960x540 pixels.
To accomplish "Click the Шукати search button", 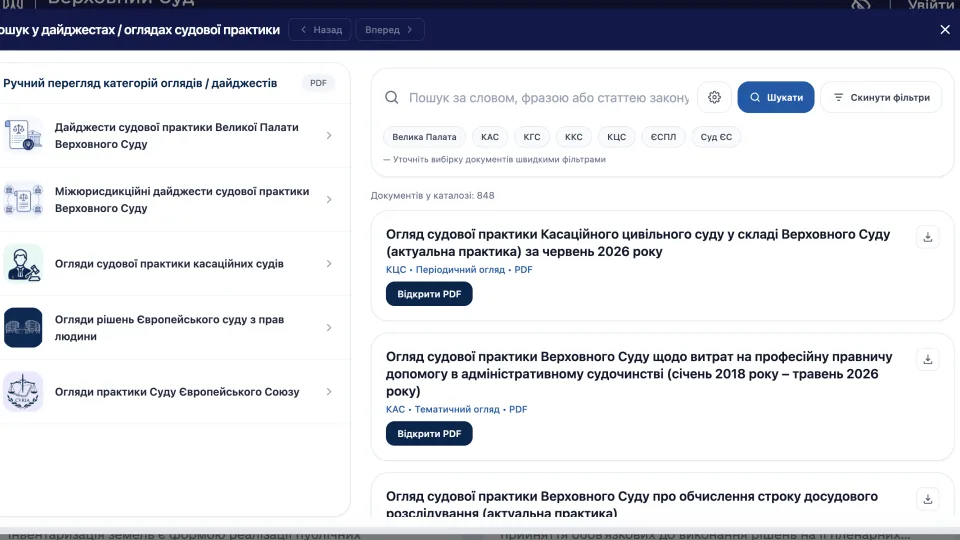I will click(x=776, y=97).
